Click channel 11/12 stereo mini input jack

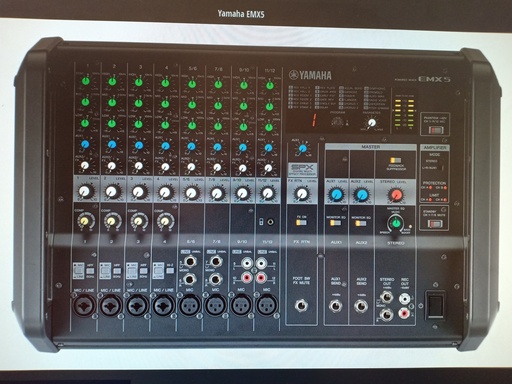269,222
